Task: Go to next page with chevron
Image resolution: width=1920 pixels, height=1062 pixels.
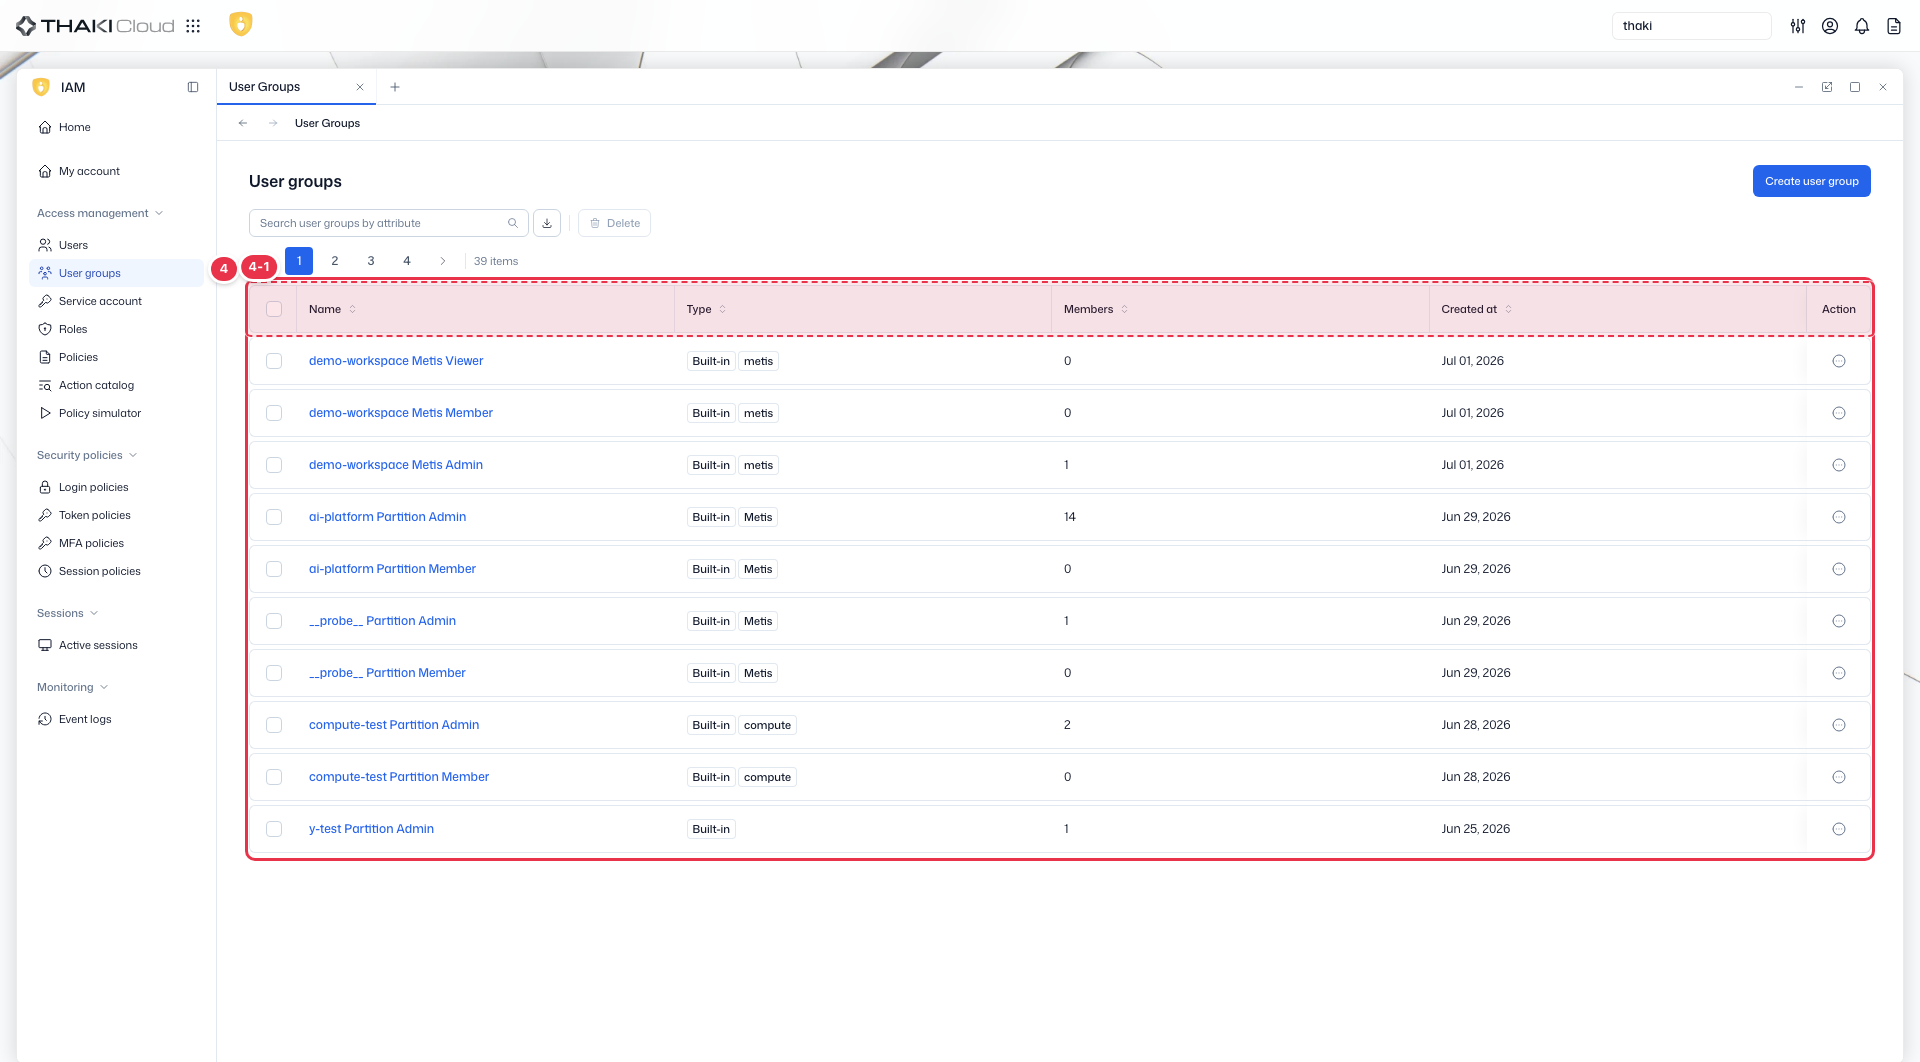Action: pos(443,261)
